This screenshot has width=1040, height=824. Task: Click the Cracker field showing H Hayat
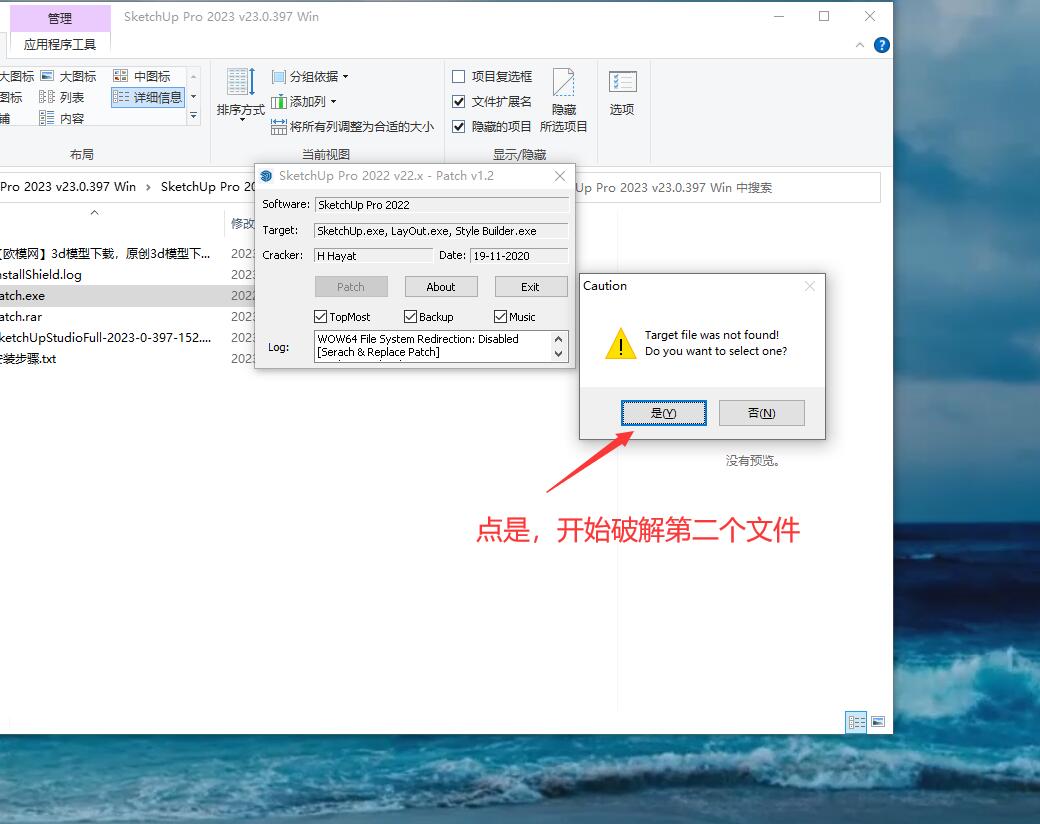373,255
